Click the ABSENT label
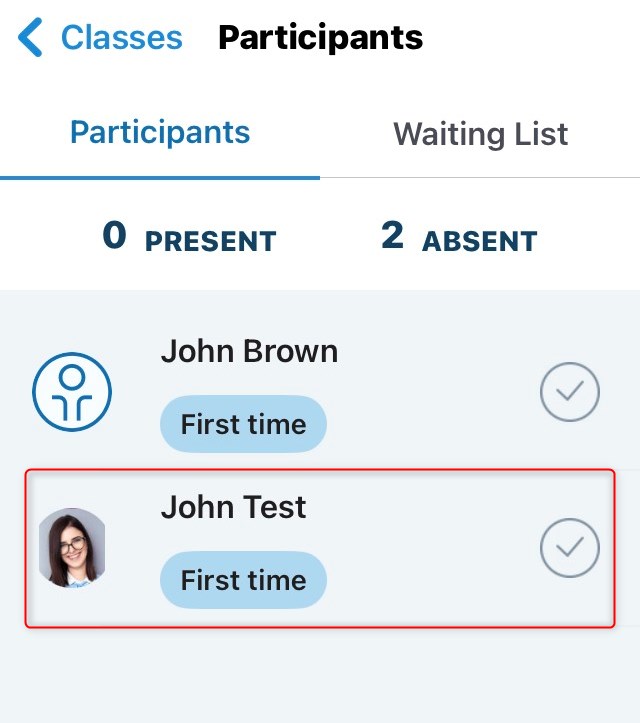 pyautogui.click(x=479, y=241)
